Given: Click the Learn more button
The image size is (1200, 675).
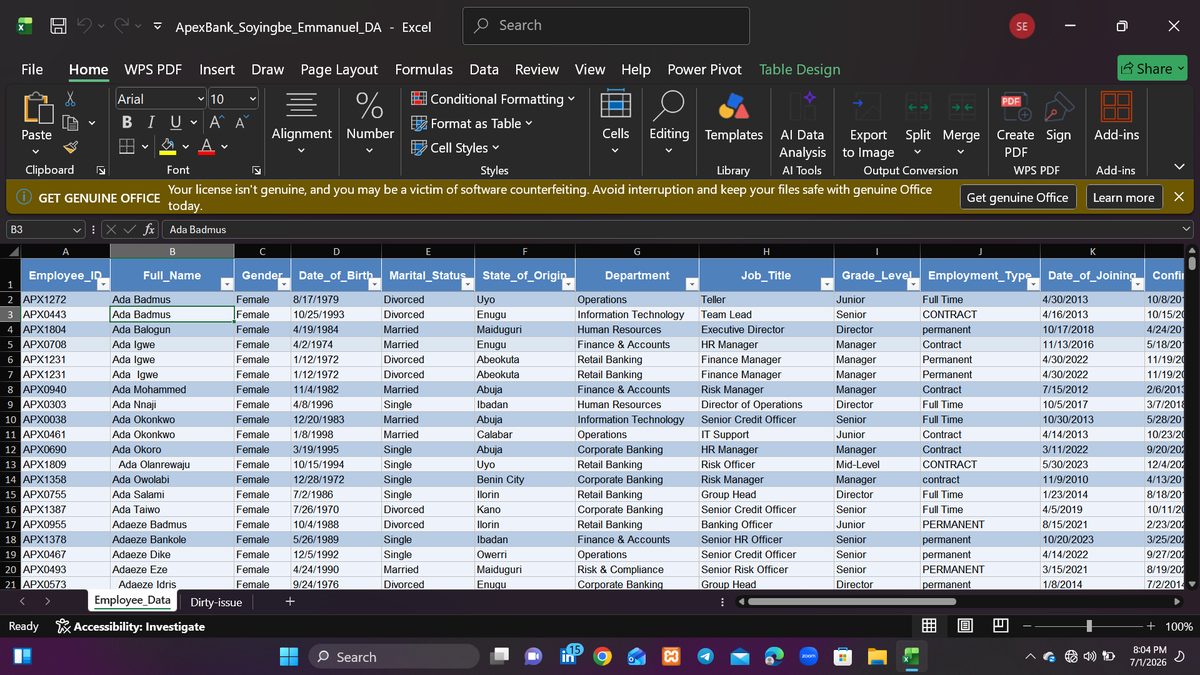Looking at the screenshot, I should 1124,197.
